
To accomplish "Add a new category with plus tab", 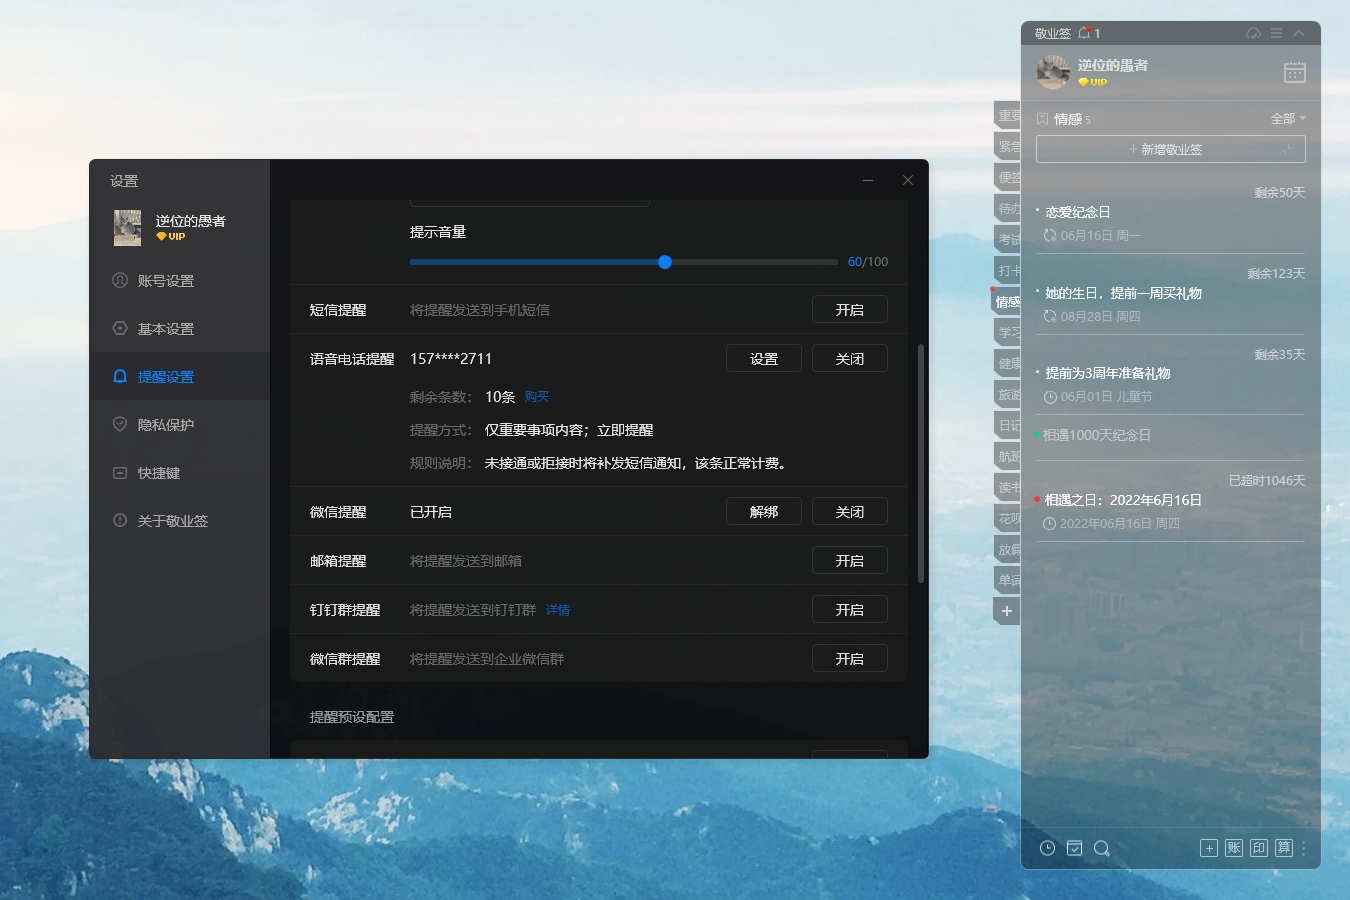I will pyautogui.click(x=1007, y=611).
